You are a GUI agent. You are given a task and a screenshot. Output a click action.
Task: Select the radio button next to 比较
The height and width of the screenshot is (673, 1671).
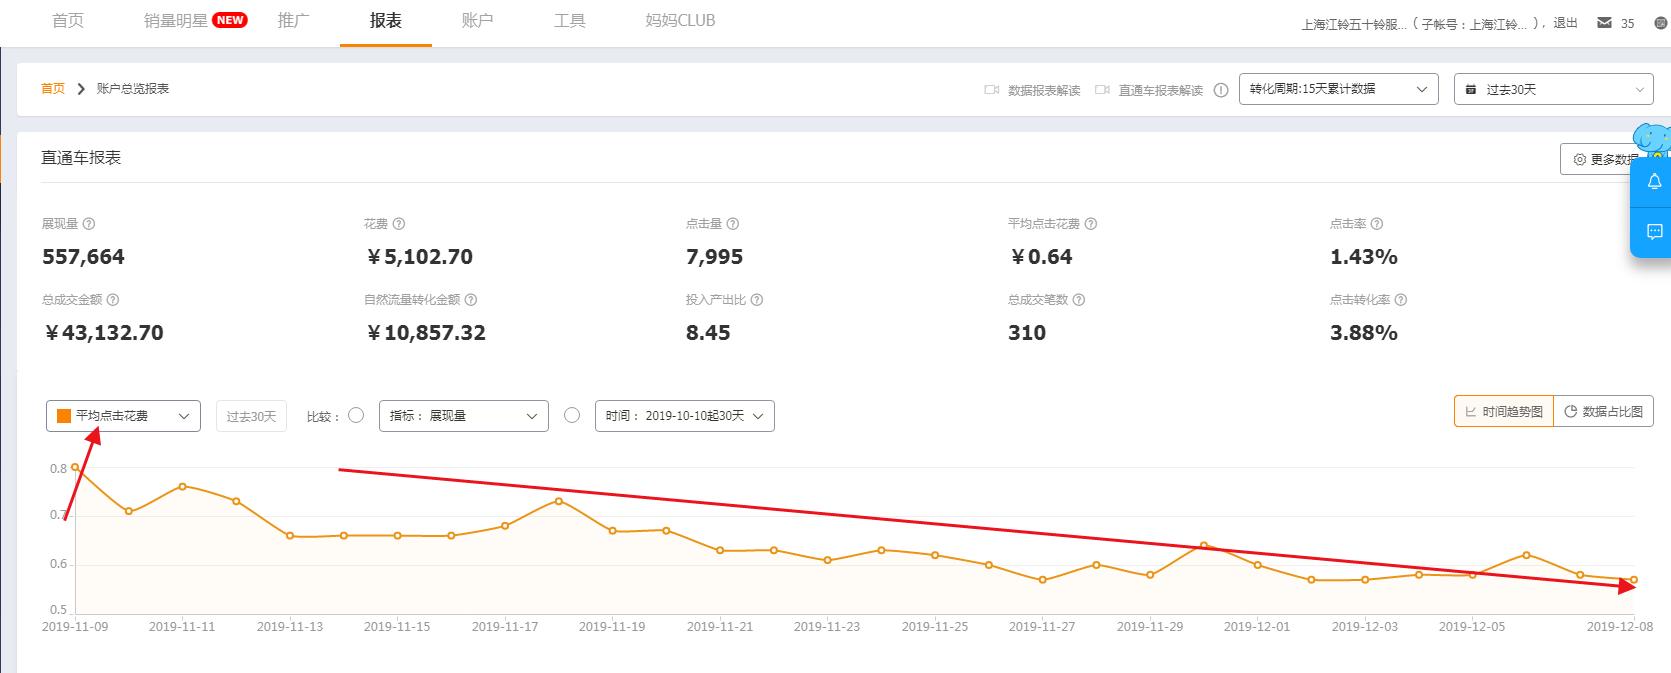356,415
